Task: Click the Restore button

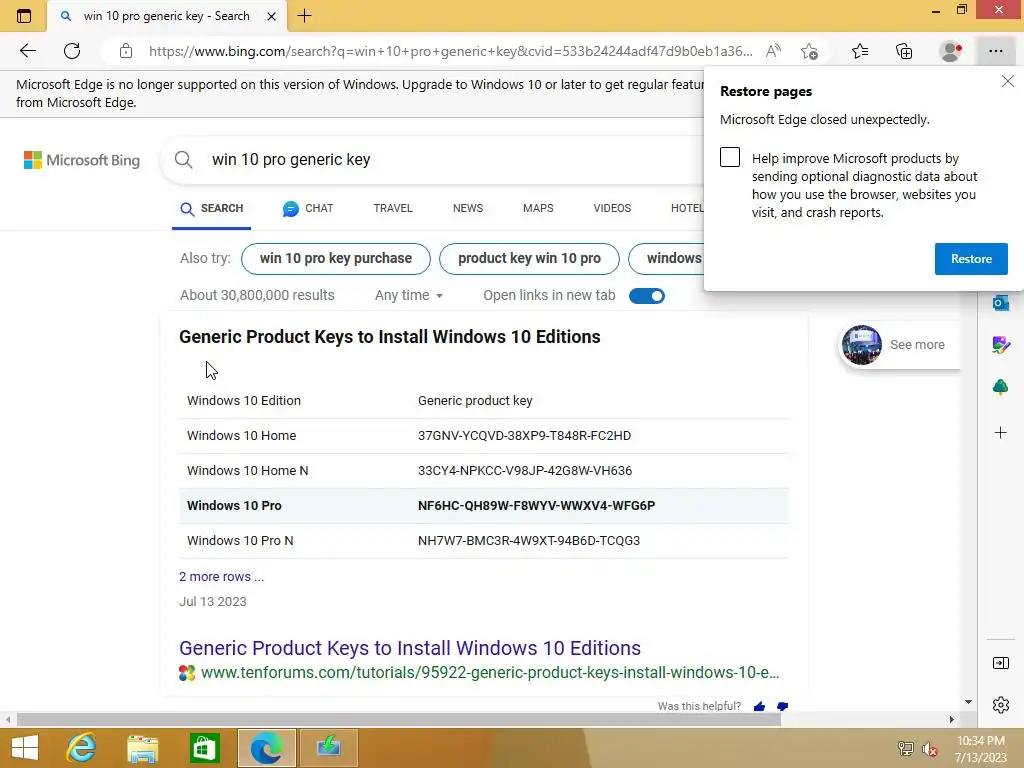Action: (x=971, y=259)
